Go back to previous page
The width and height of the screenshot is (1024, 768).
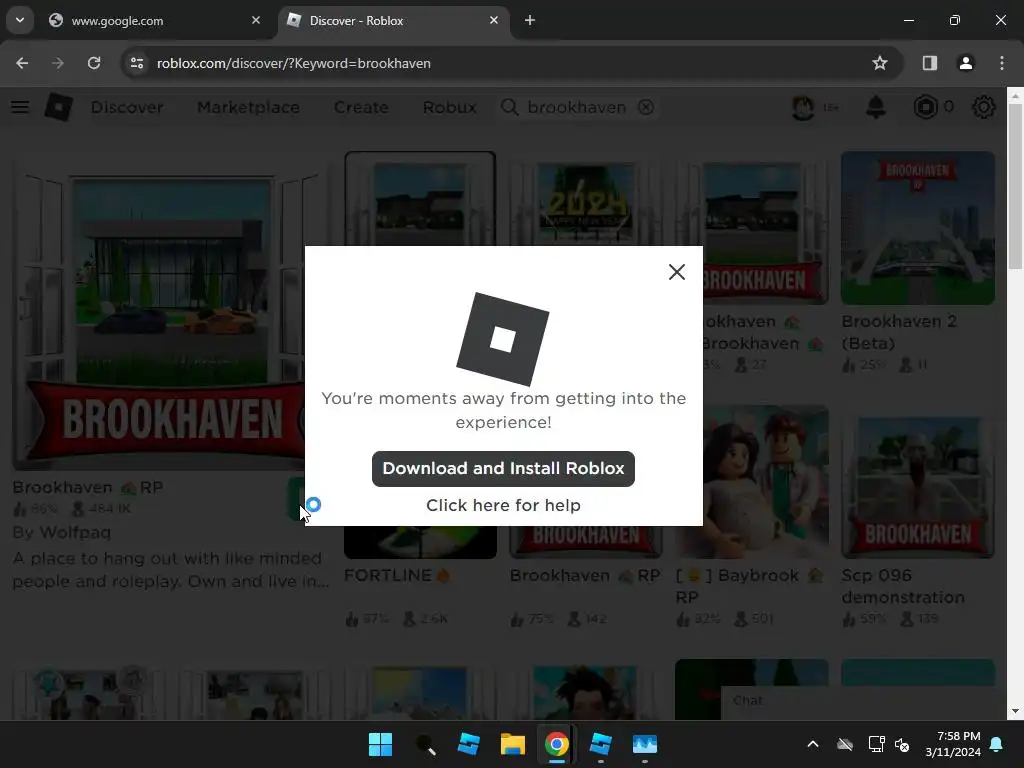22,63
